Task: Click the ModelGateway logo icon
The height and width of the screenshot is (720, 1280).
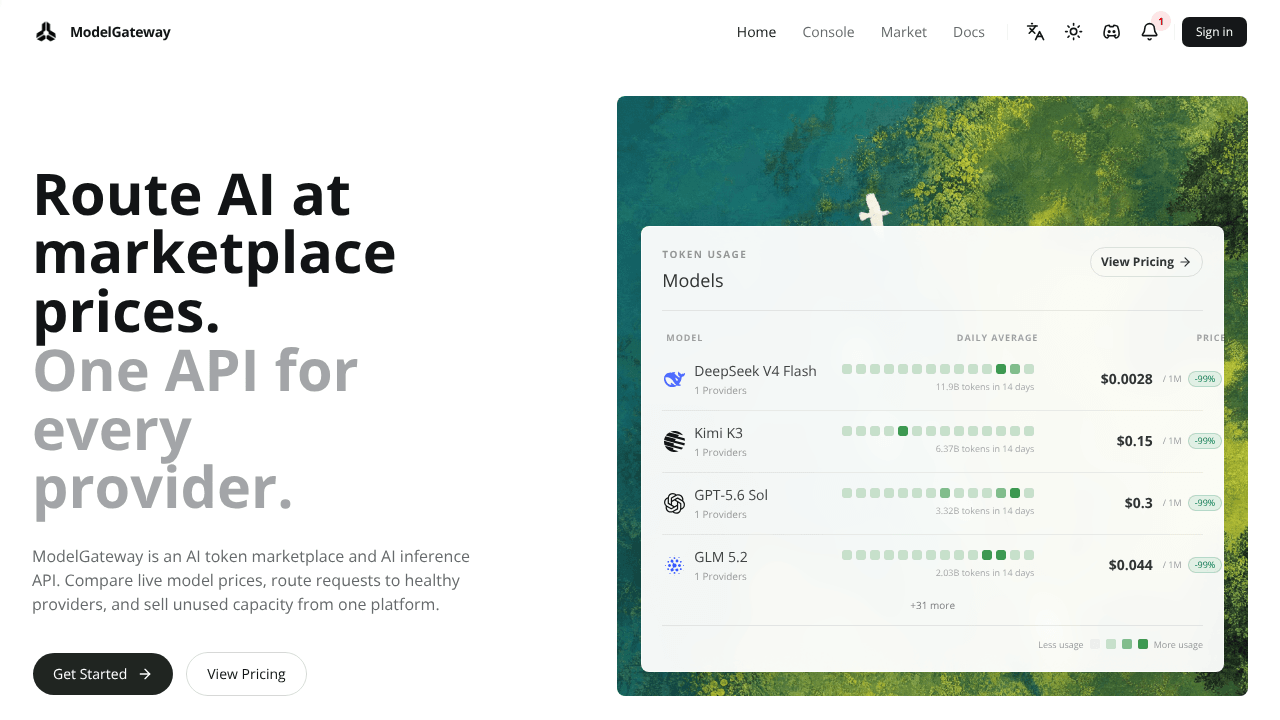Action: 46,32
